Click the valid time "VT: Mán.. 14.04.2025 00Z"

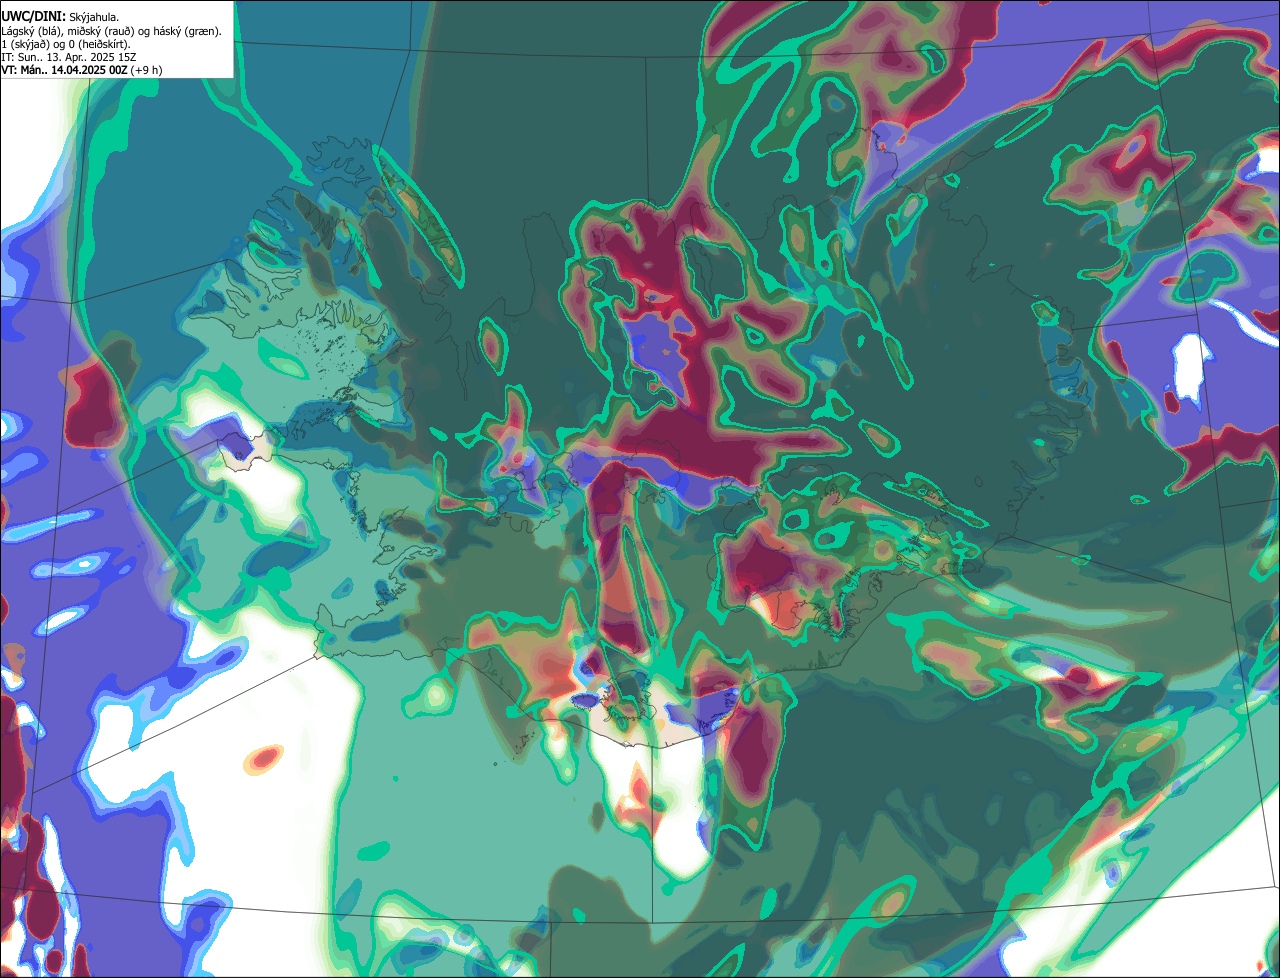pyautogui.click(x=63, y=70)
